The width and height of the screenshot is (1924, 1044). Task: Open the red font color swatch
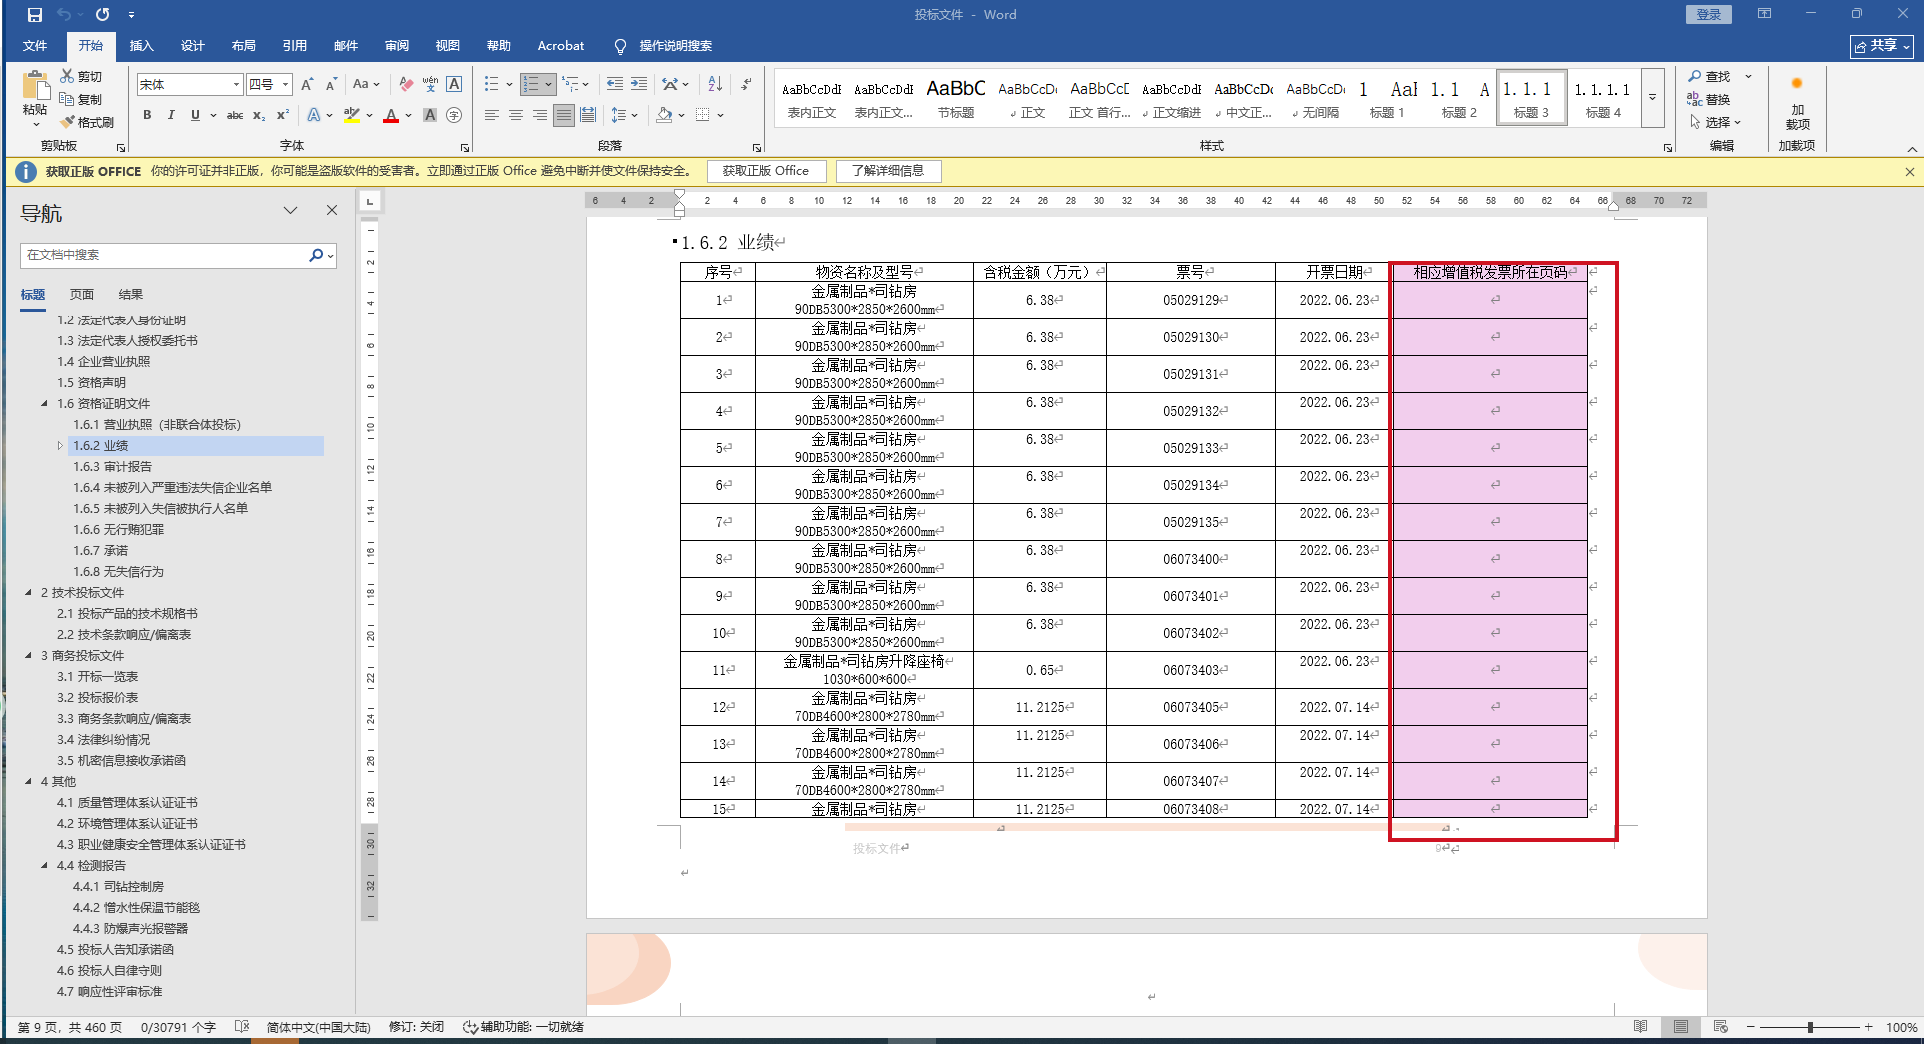(391, 115)
